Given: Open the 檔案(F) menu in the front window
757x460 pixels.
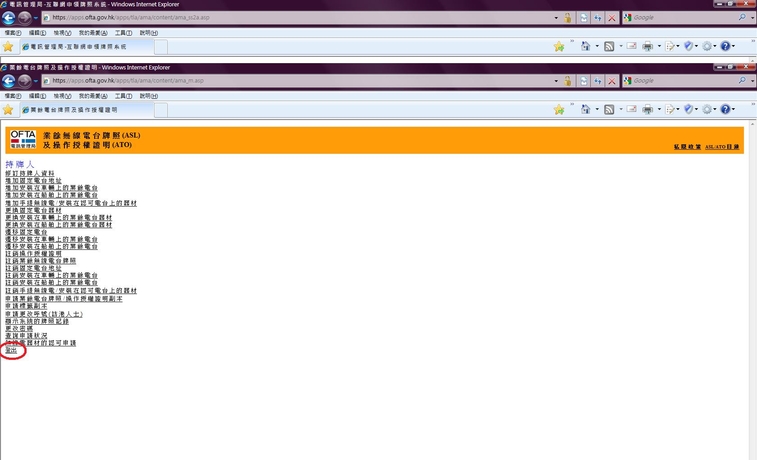Looking at the screenshot, I should (13, 95).
